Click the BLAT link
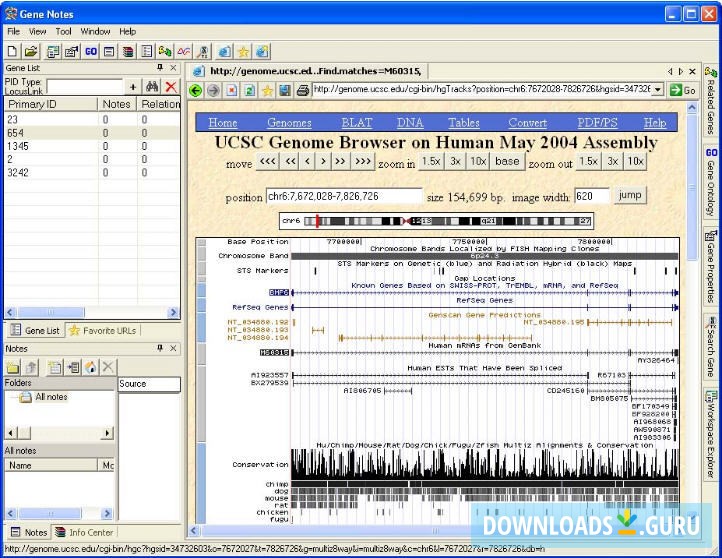Image resolution: width=722 pixels, height=558 pixels. tap(356, 122)
